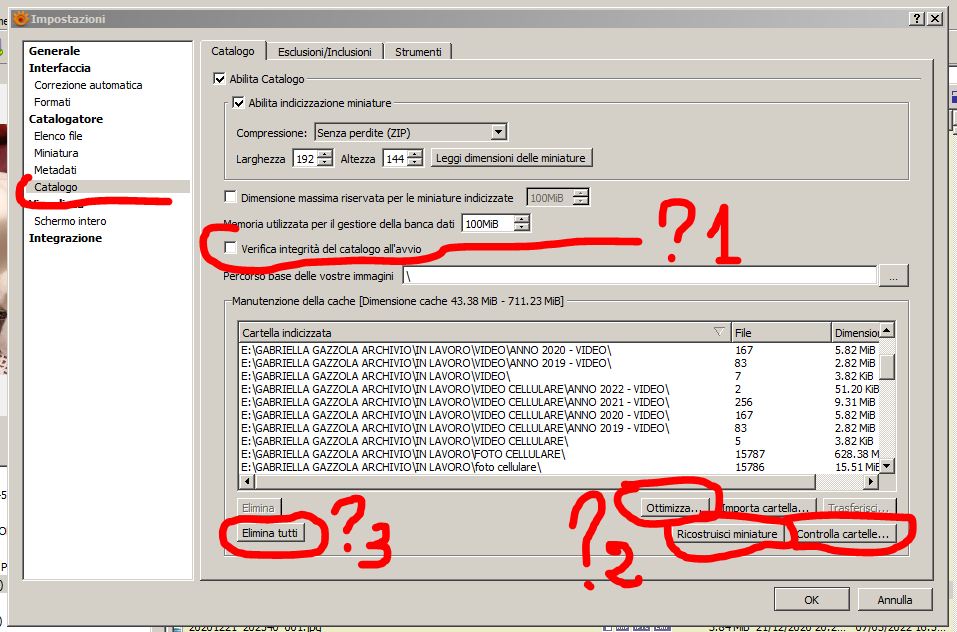Screen dimensions: 957x632
Task: Select the row IN LAVORO\VIDEO\ANNO 2020 - VIDEO\
Action: pos(559,350)
